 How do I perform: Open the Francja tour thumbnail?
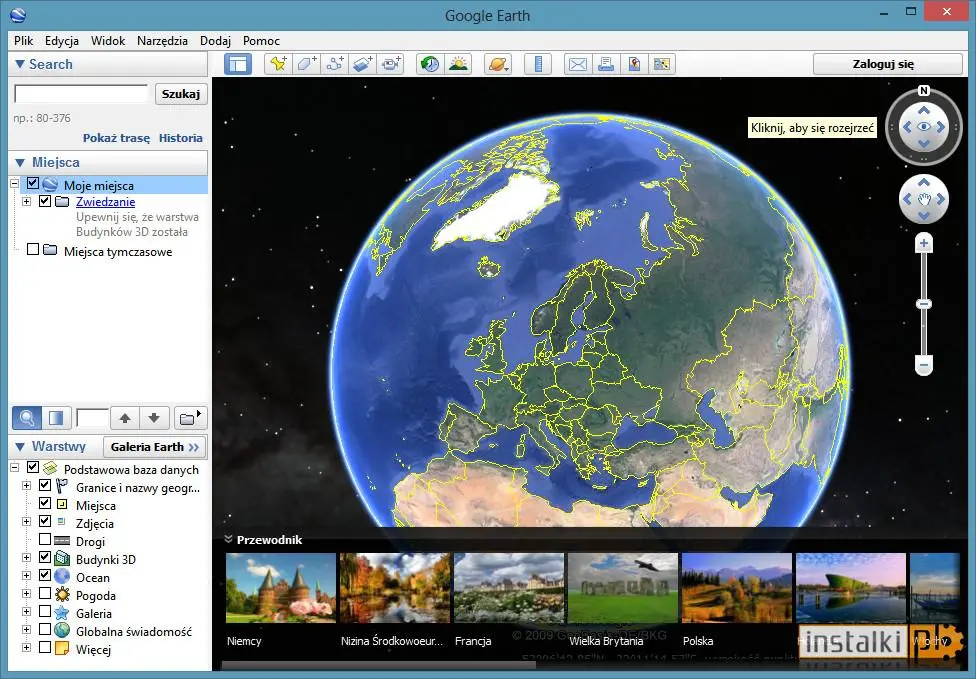(509, 588)
